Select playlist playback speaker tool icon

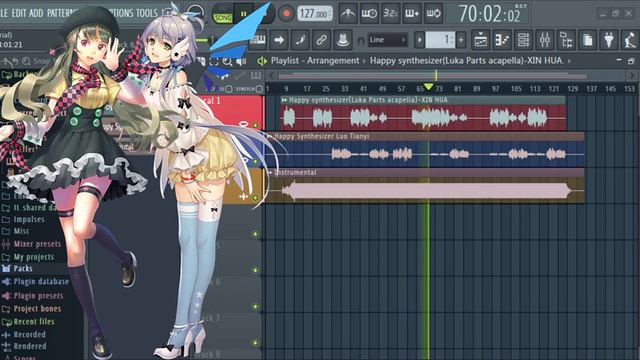(x=242, y=62)
